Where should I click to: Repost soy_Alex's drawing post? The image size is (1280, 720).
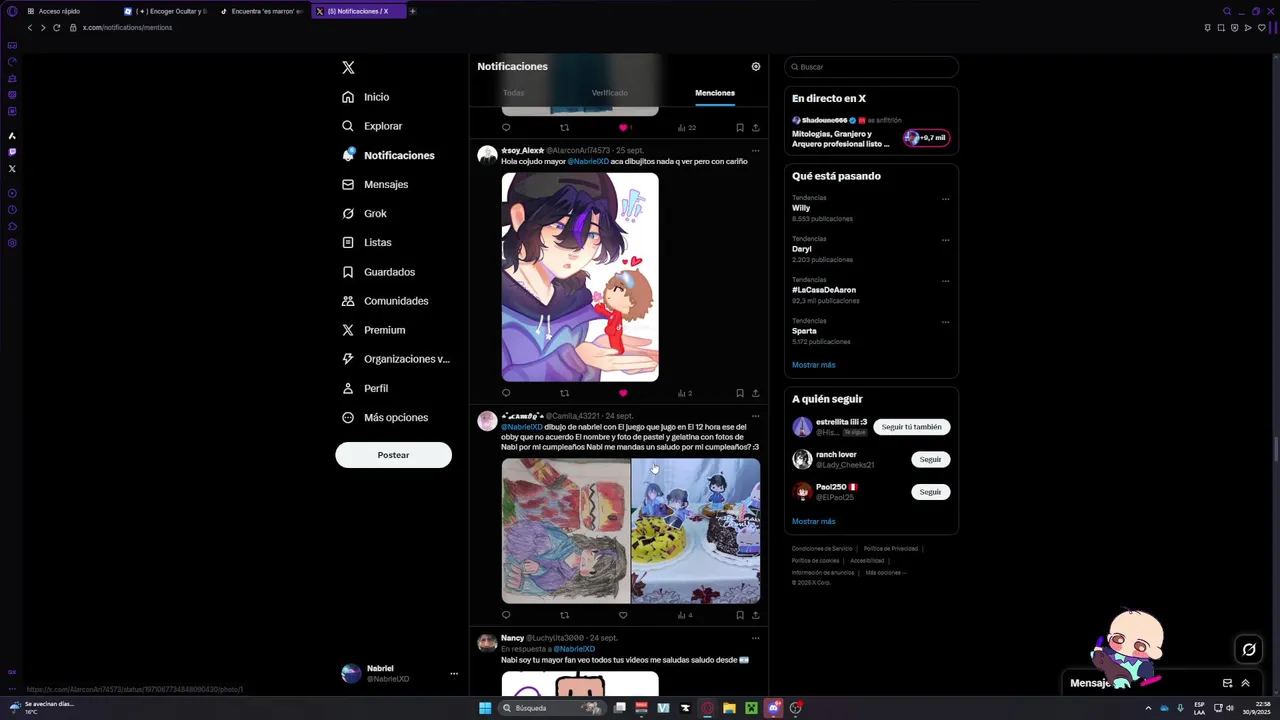(x=564, y=393)
